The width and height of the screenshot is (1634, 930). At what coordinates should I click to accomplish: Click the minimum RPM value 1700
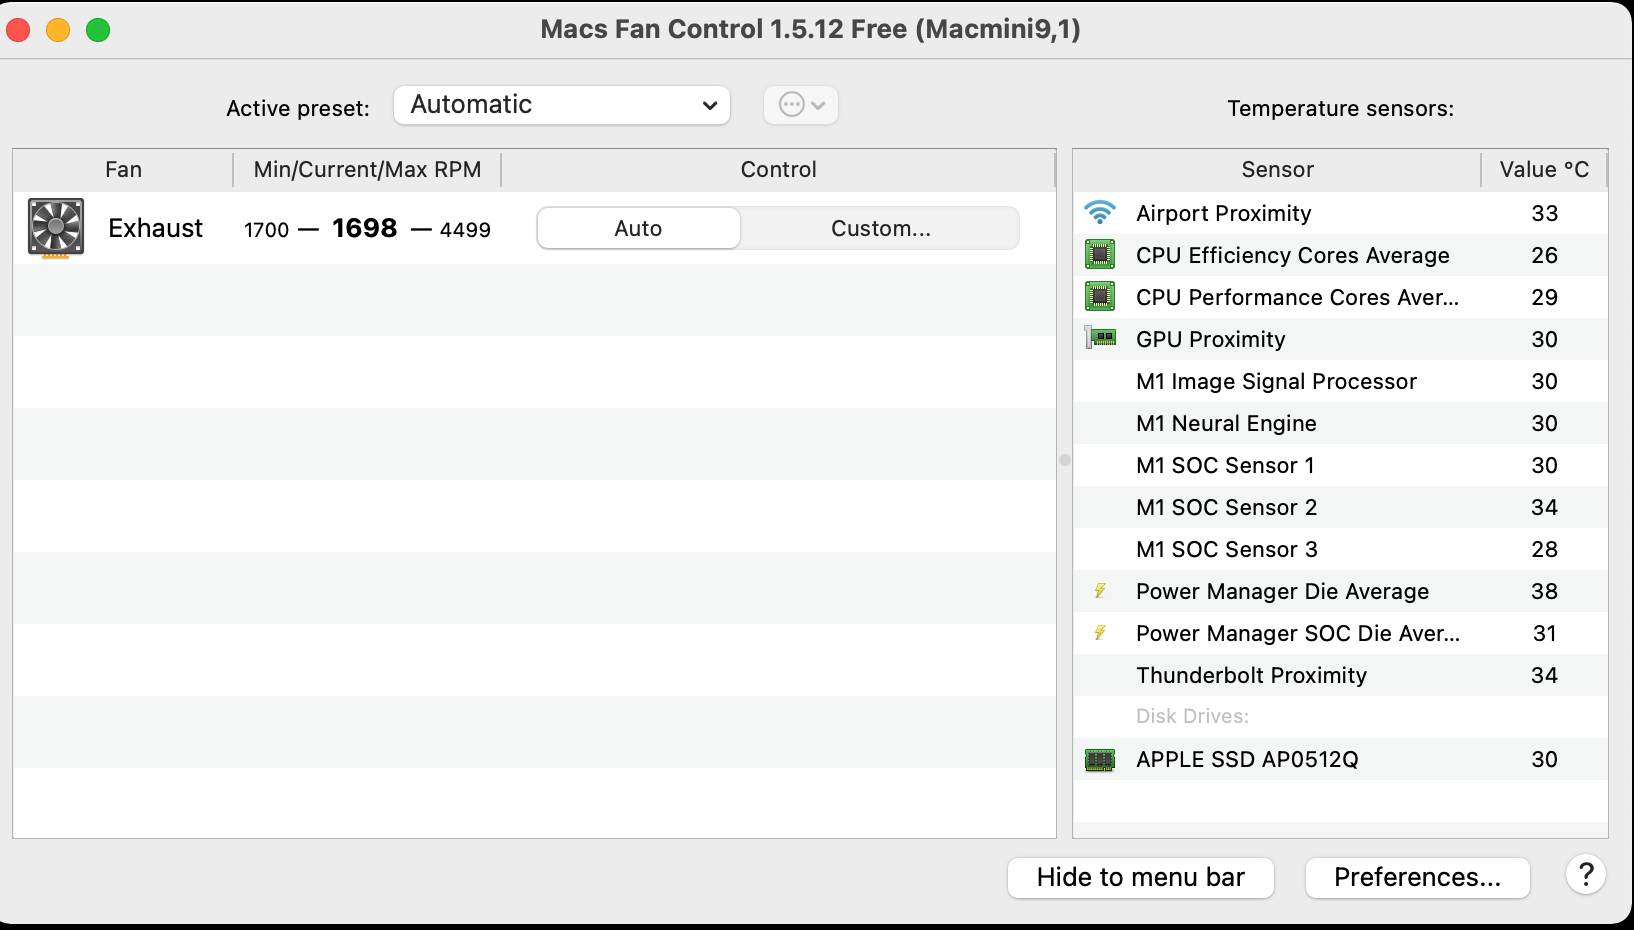click(x=267, y=230)
